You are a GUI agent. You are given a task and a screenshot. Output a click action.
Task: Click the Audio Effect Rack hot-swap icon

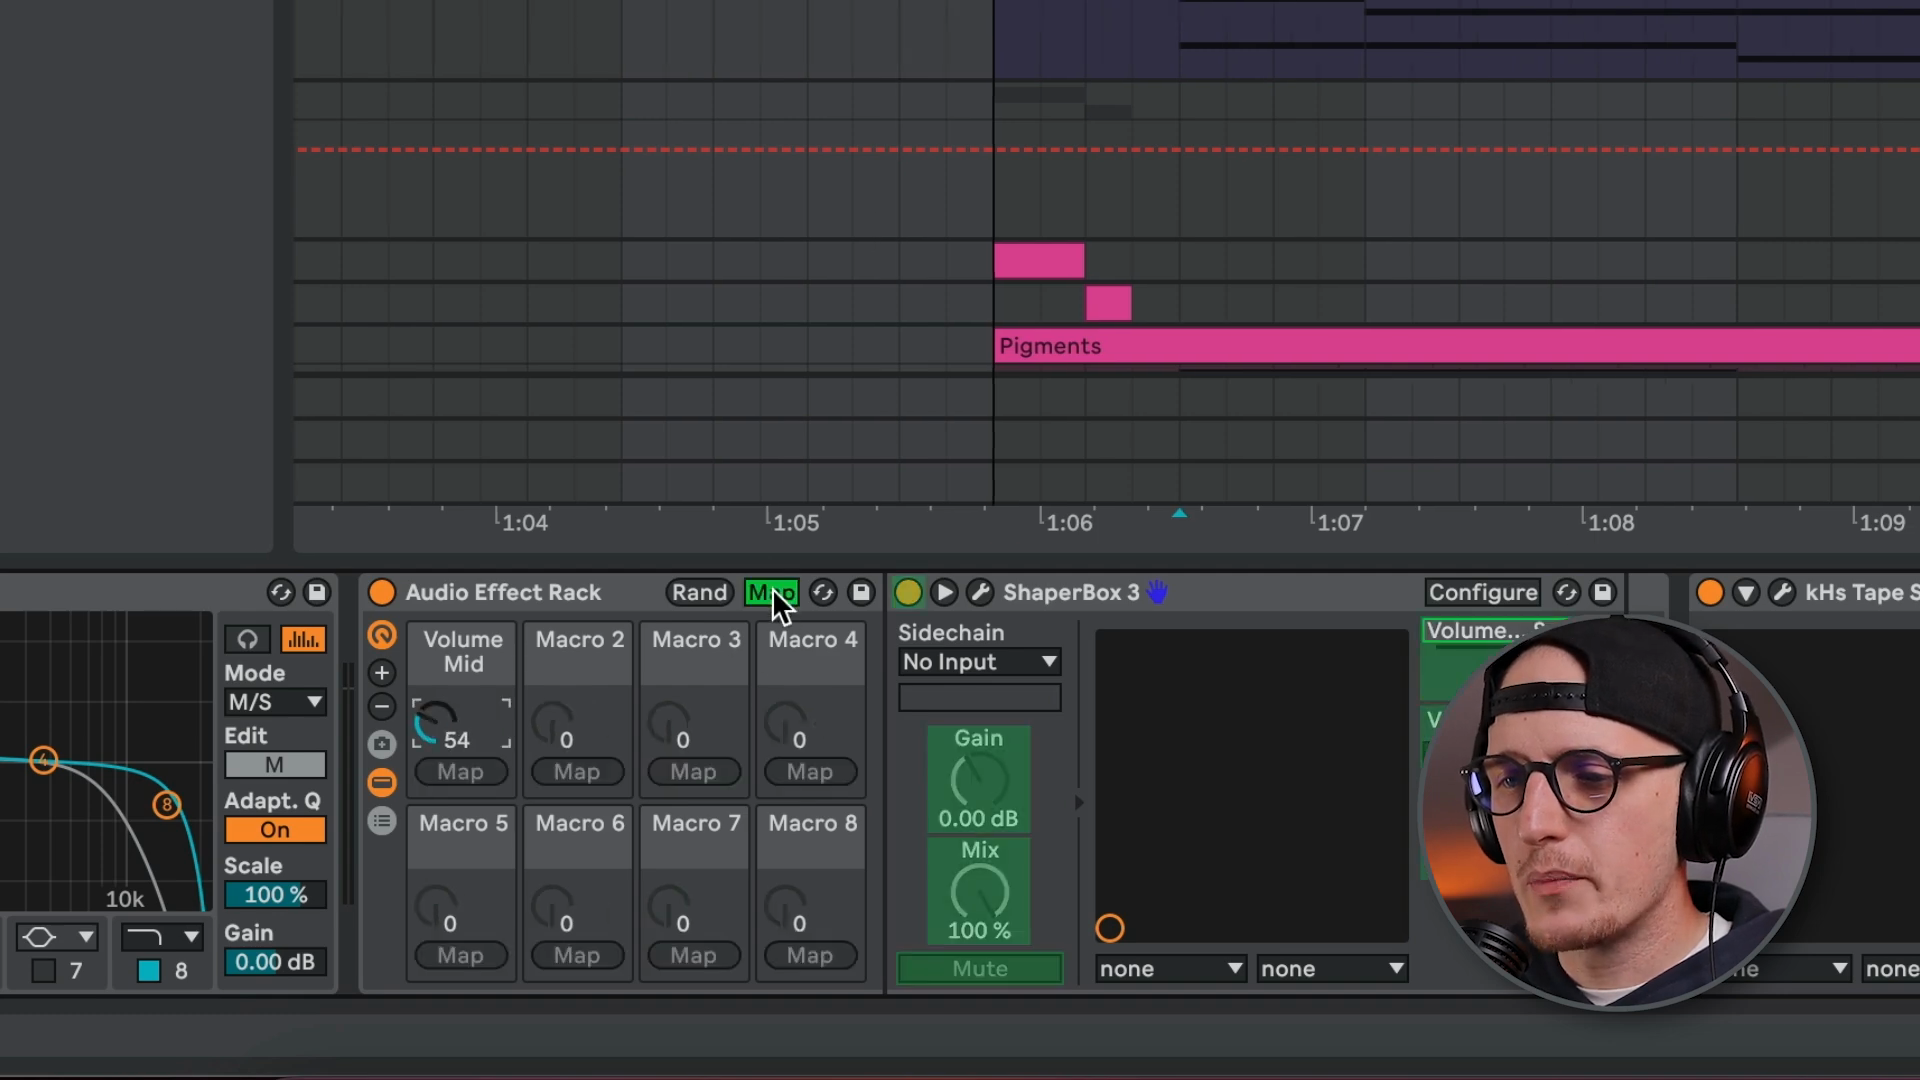822,592
